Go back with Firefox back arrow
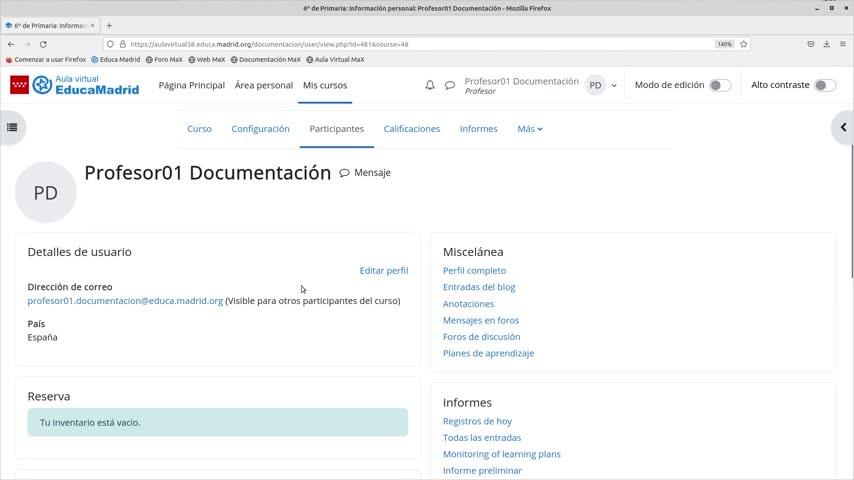 pos(11,44)
